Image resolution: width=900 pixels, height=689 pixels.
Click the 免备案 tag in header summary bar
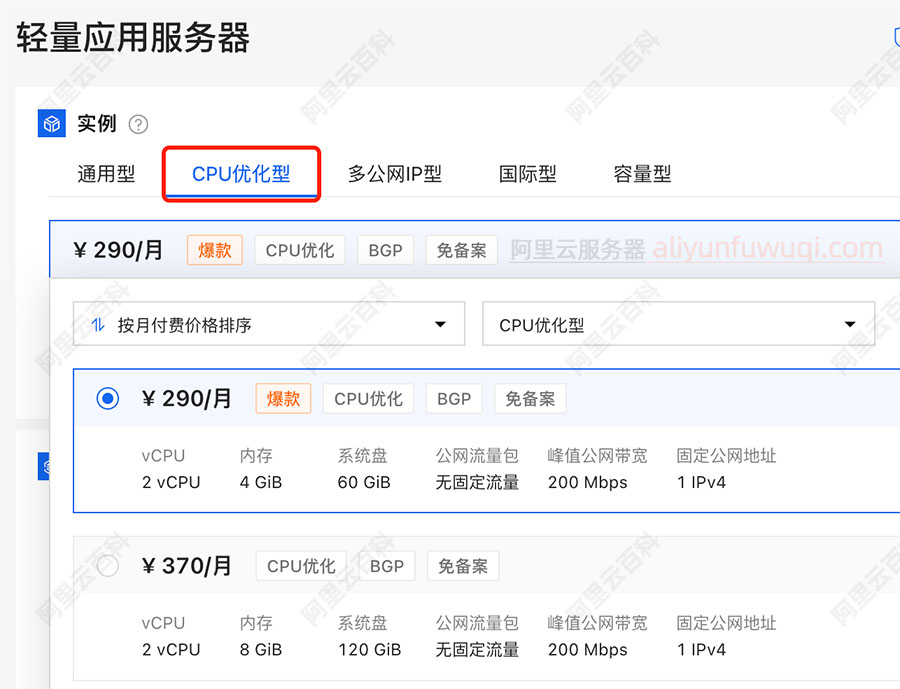coord(461,250)
